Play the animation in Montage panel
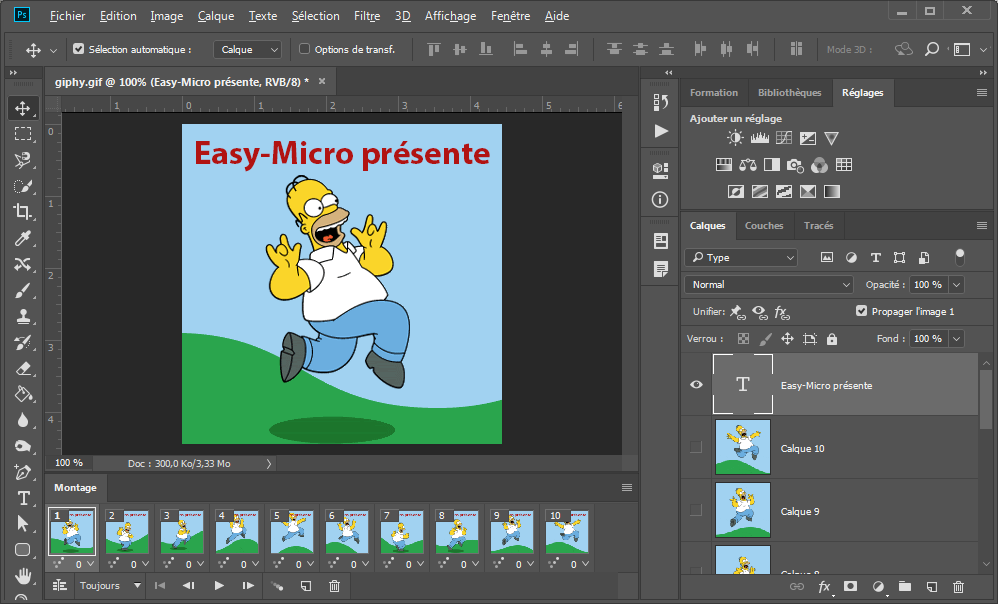Viewport: 998px width, 604px height. 219,586
